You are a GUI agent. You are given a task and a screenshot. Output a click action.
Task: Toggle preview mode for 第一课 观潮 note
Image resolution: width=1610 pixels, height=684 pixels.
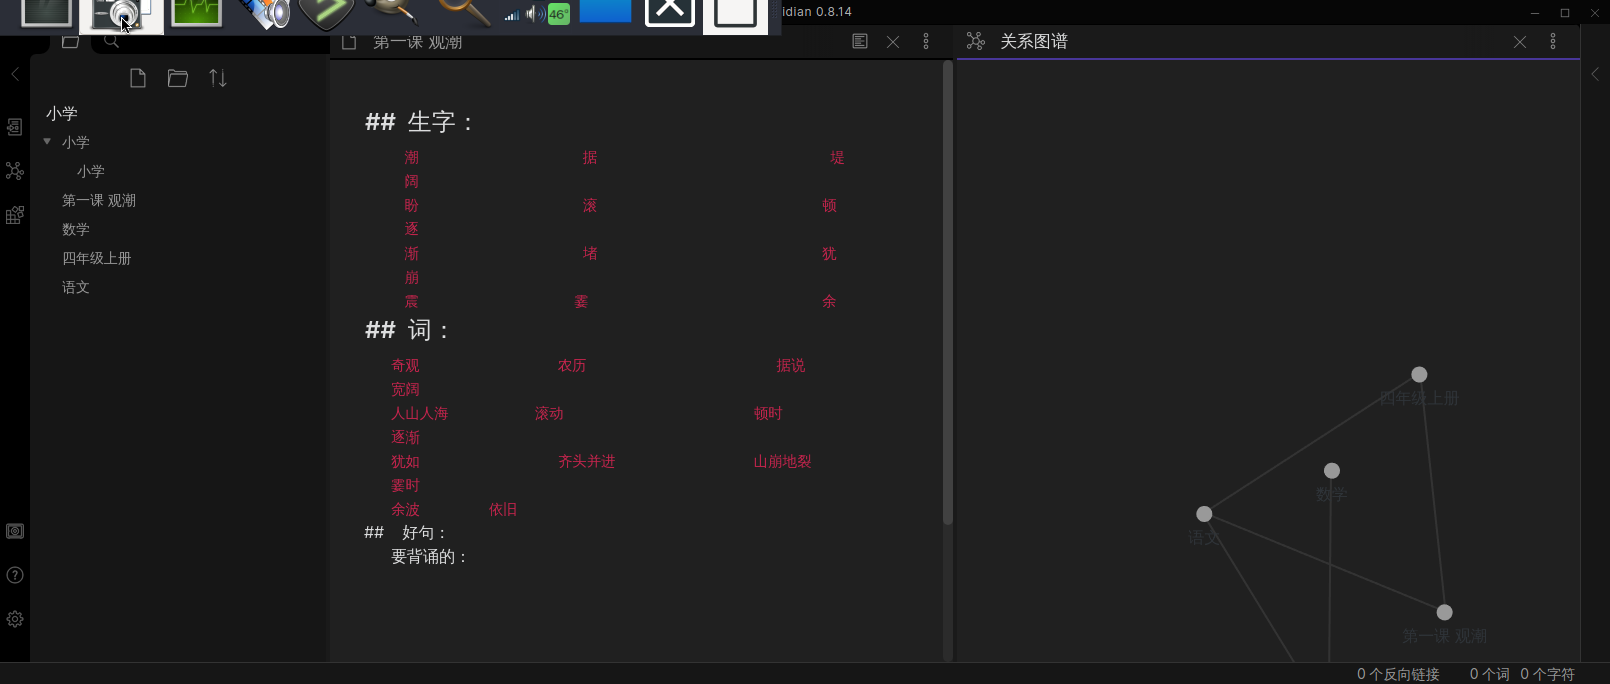tap(860, 41)
